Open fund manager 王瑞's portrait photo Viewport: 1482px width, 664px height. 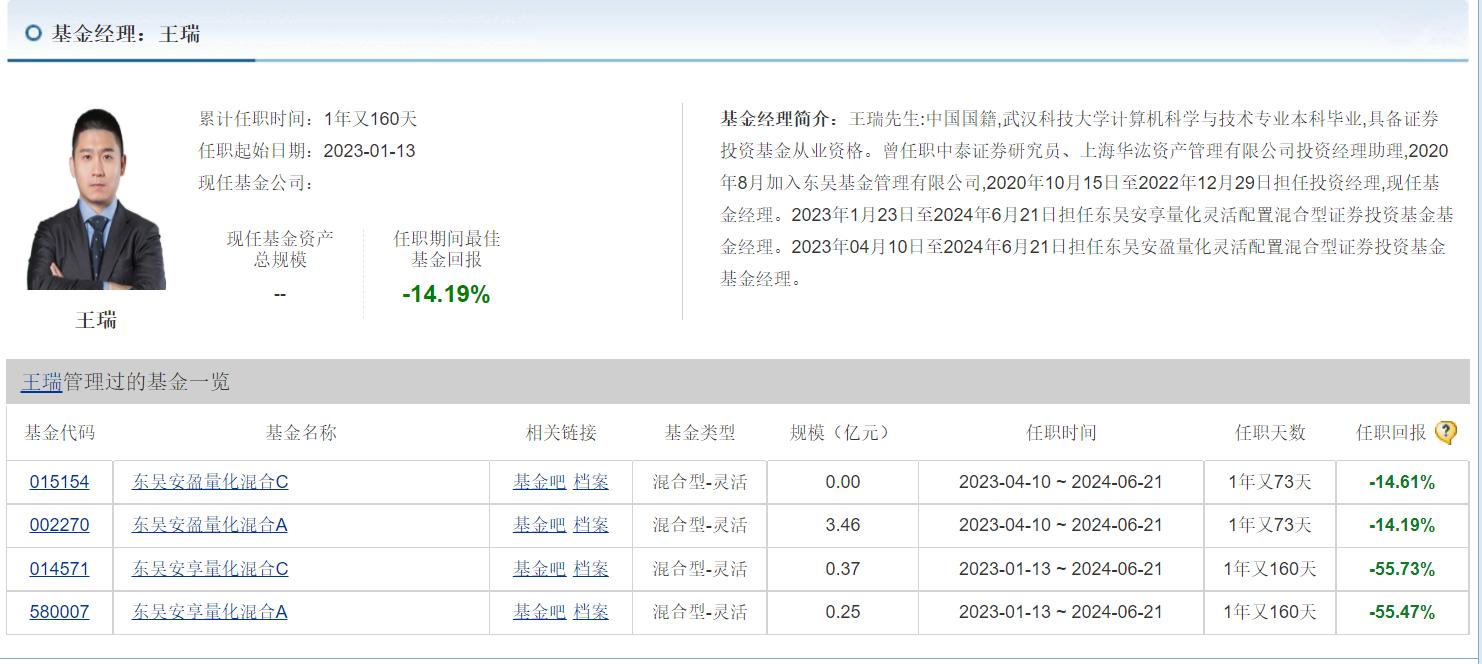[96, 200]
